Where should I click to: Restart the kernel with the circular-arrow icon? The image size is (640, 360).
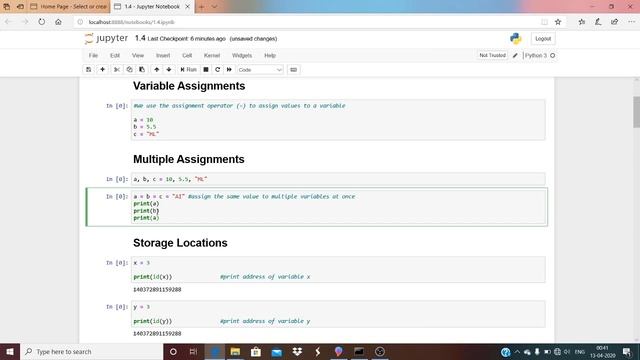[x=218, y=70]
